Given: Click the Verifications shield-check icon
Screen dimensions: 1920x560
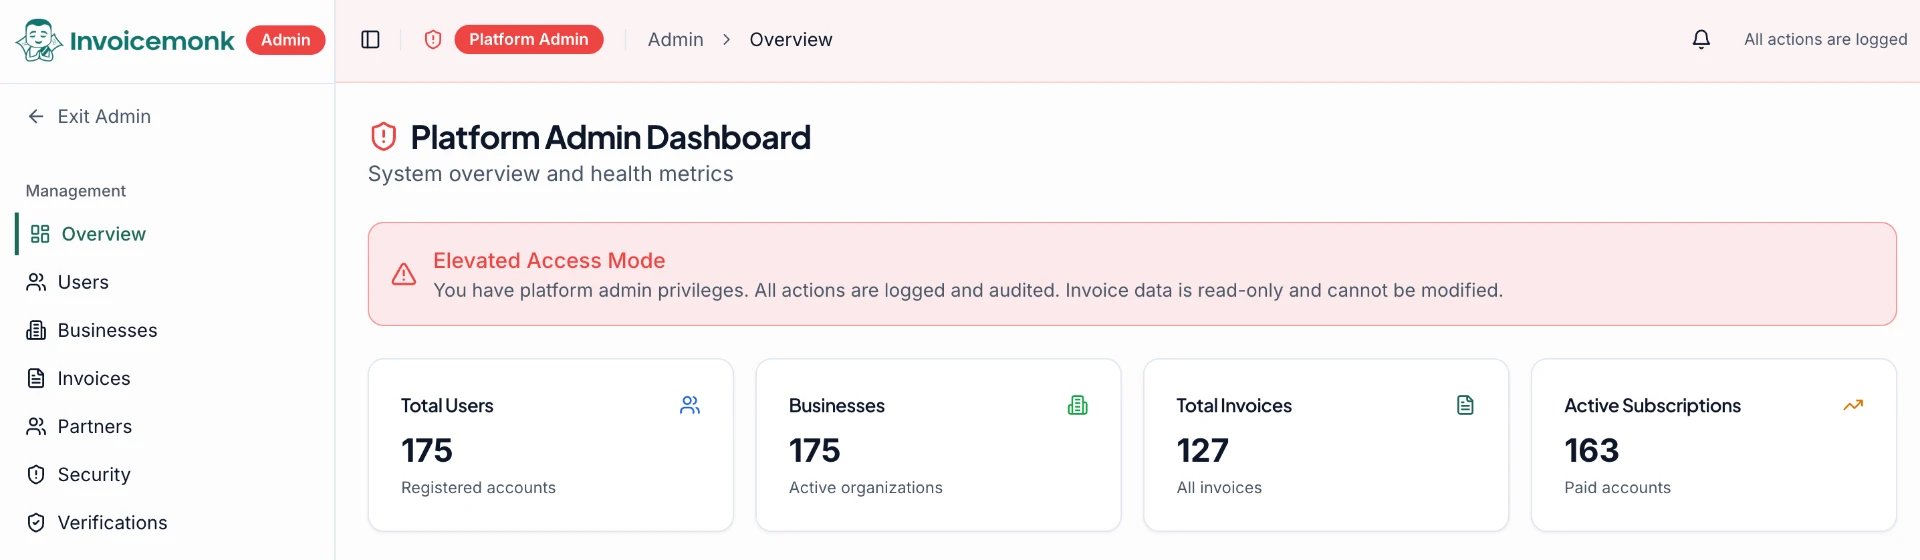Looking at the screenshot, I should [x=36, y=522].
